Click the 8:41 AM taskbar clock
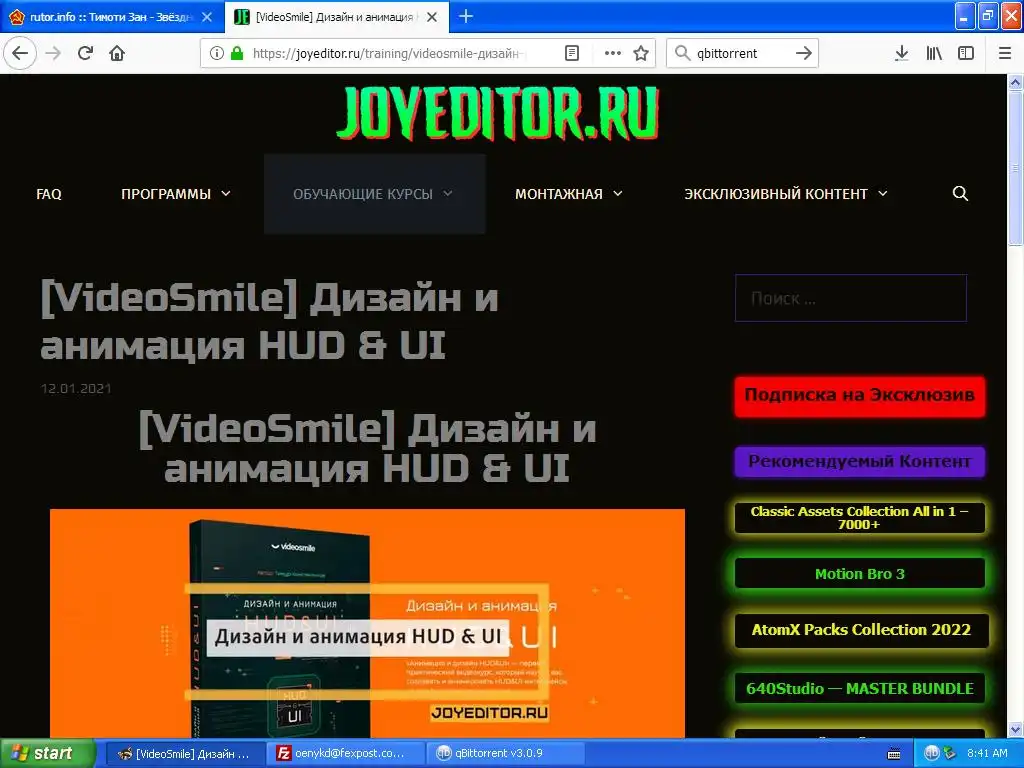 pos(987,753)
